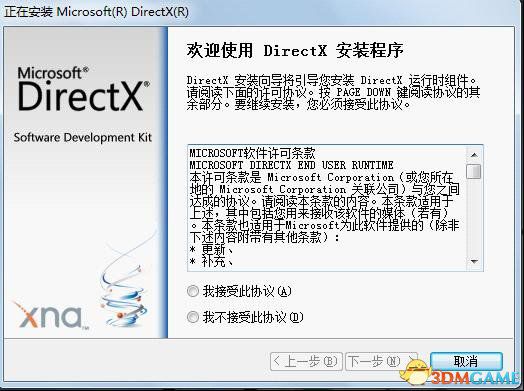Screen dimensions: 524x391
Task: Click the "欢迎使用 DirectX 安装程序" heading
Action: pos(295,51)
